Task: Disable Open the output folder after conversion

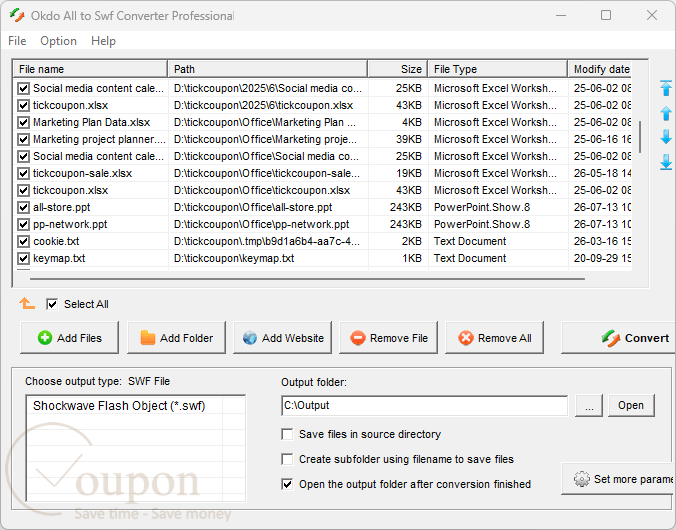Action: [x=287, y=484]
